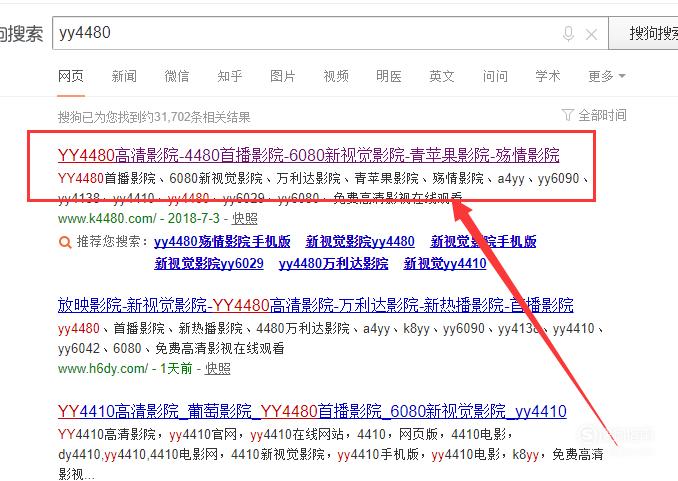
Task: Select the 网页 tab
Action: 70,76
